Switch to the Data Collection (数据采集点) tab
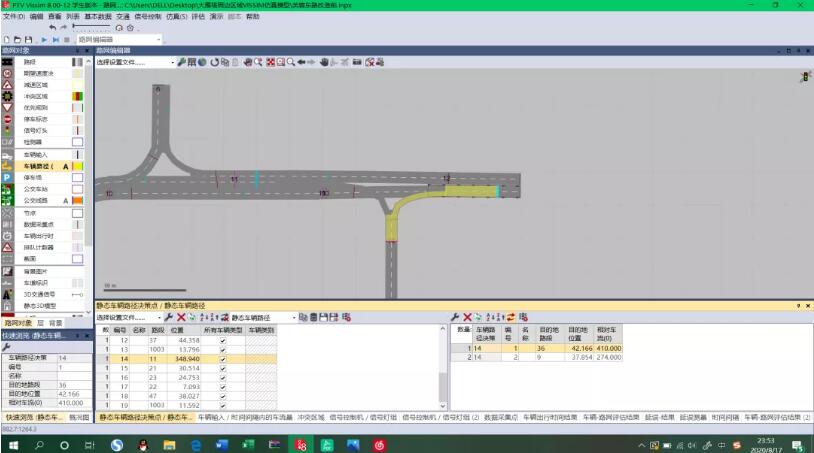814x453 pixels. point(501,417)
